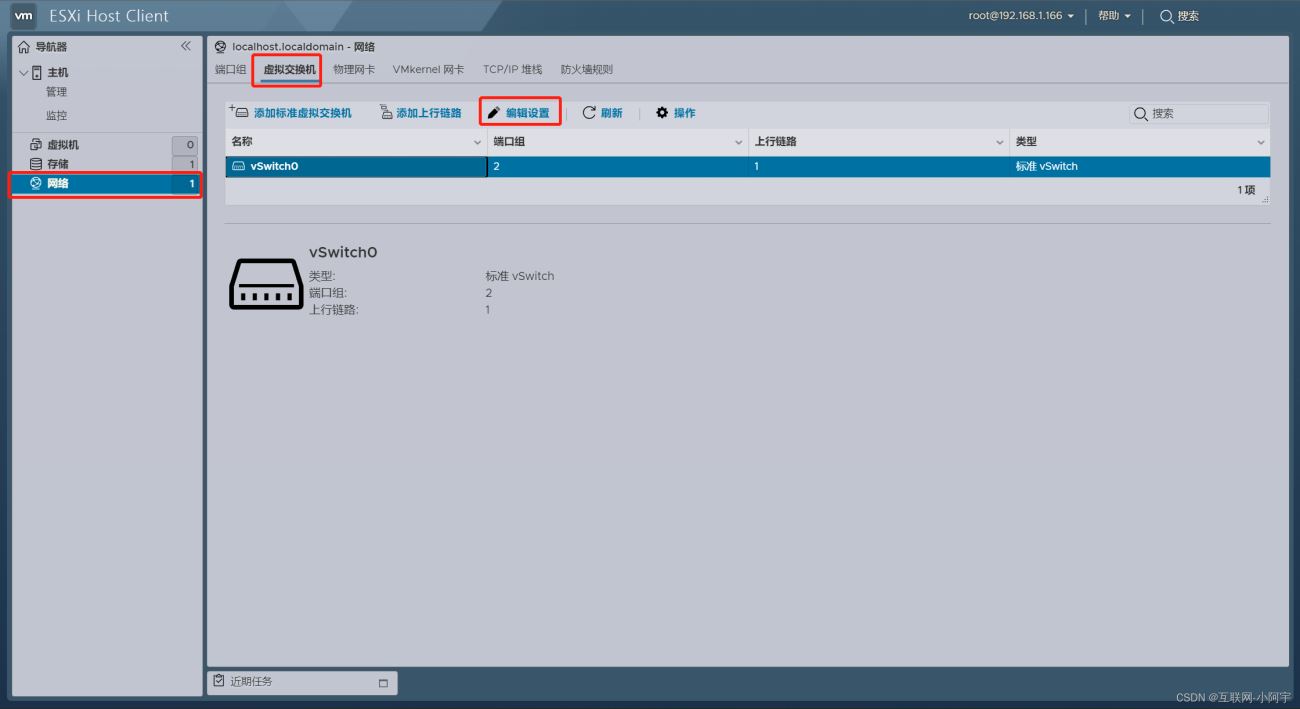Open the 上行链路 column dropdown arrow
Screen dimensions: 1300x709
point(1000,143)
